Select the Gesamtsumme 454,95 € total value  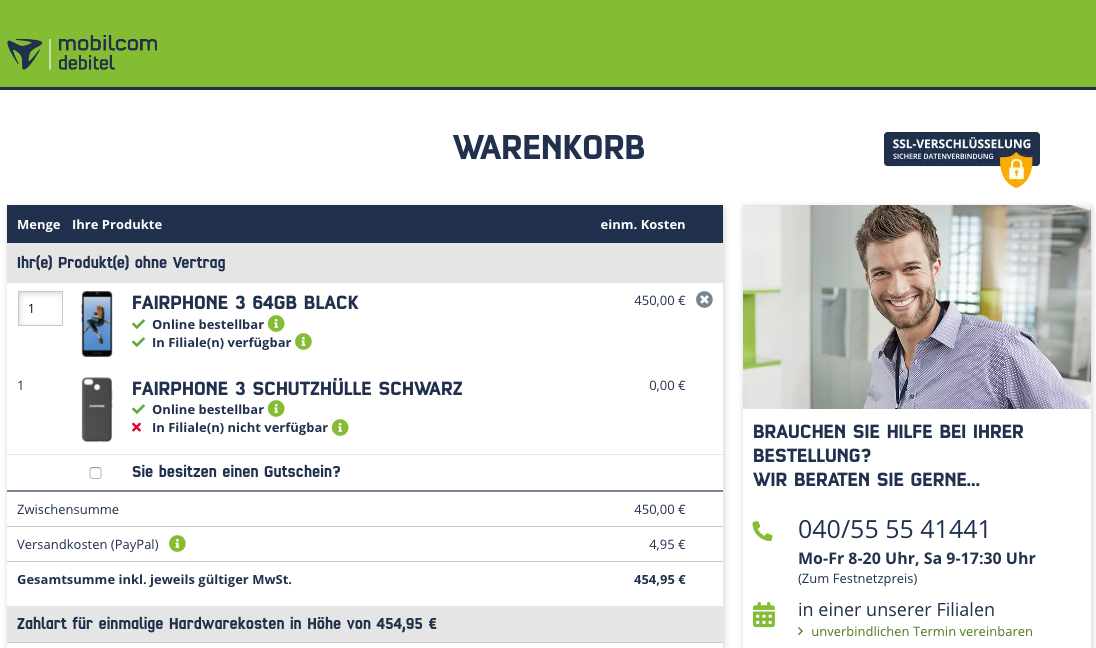click(659, 579)
